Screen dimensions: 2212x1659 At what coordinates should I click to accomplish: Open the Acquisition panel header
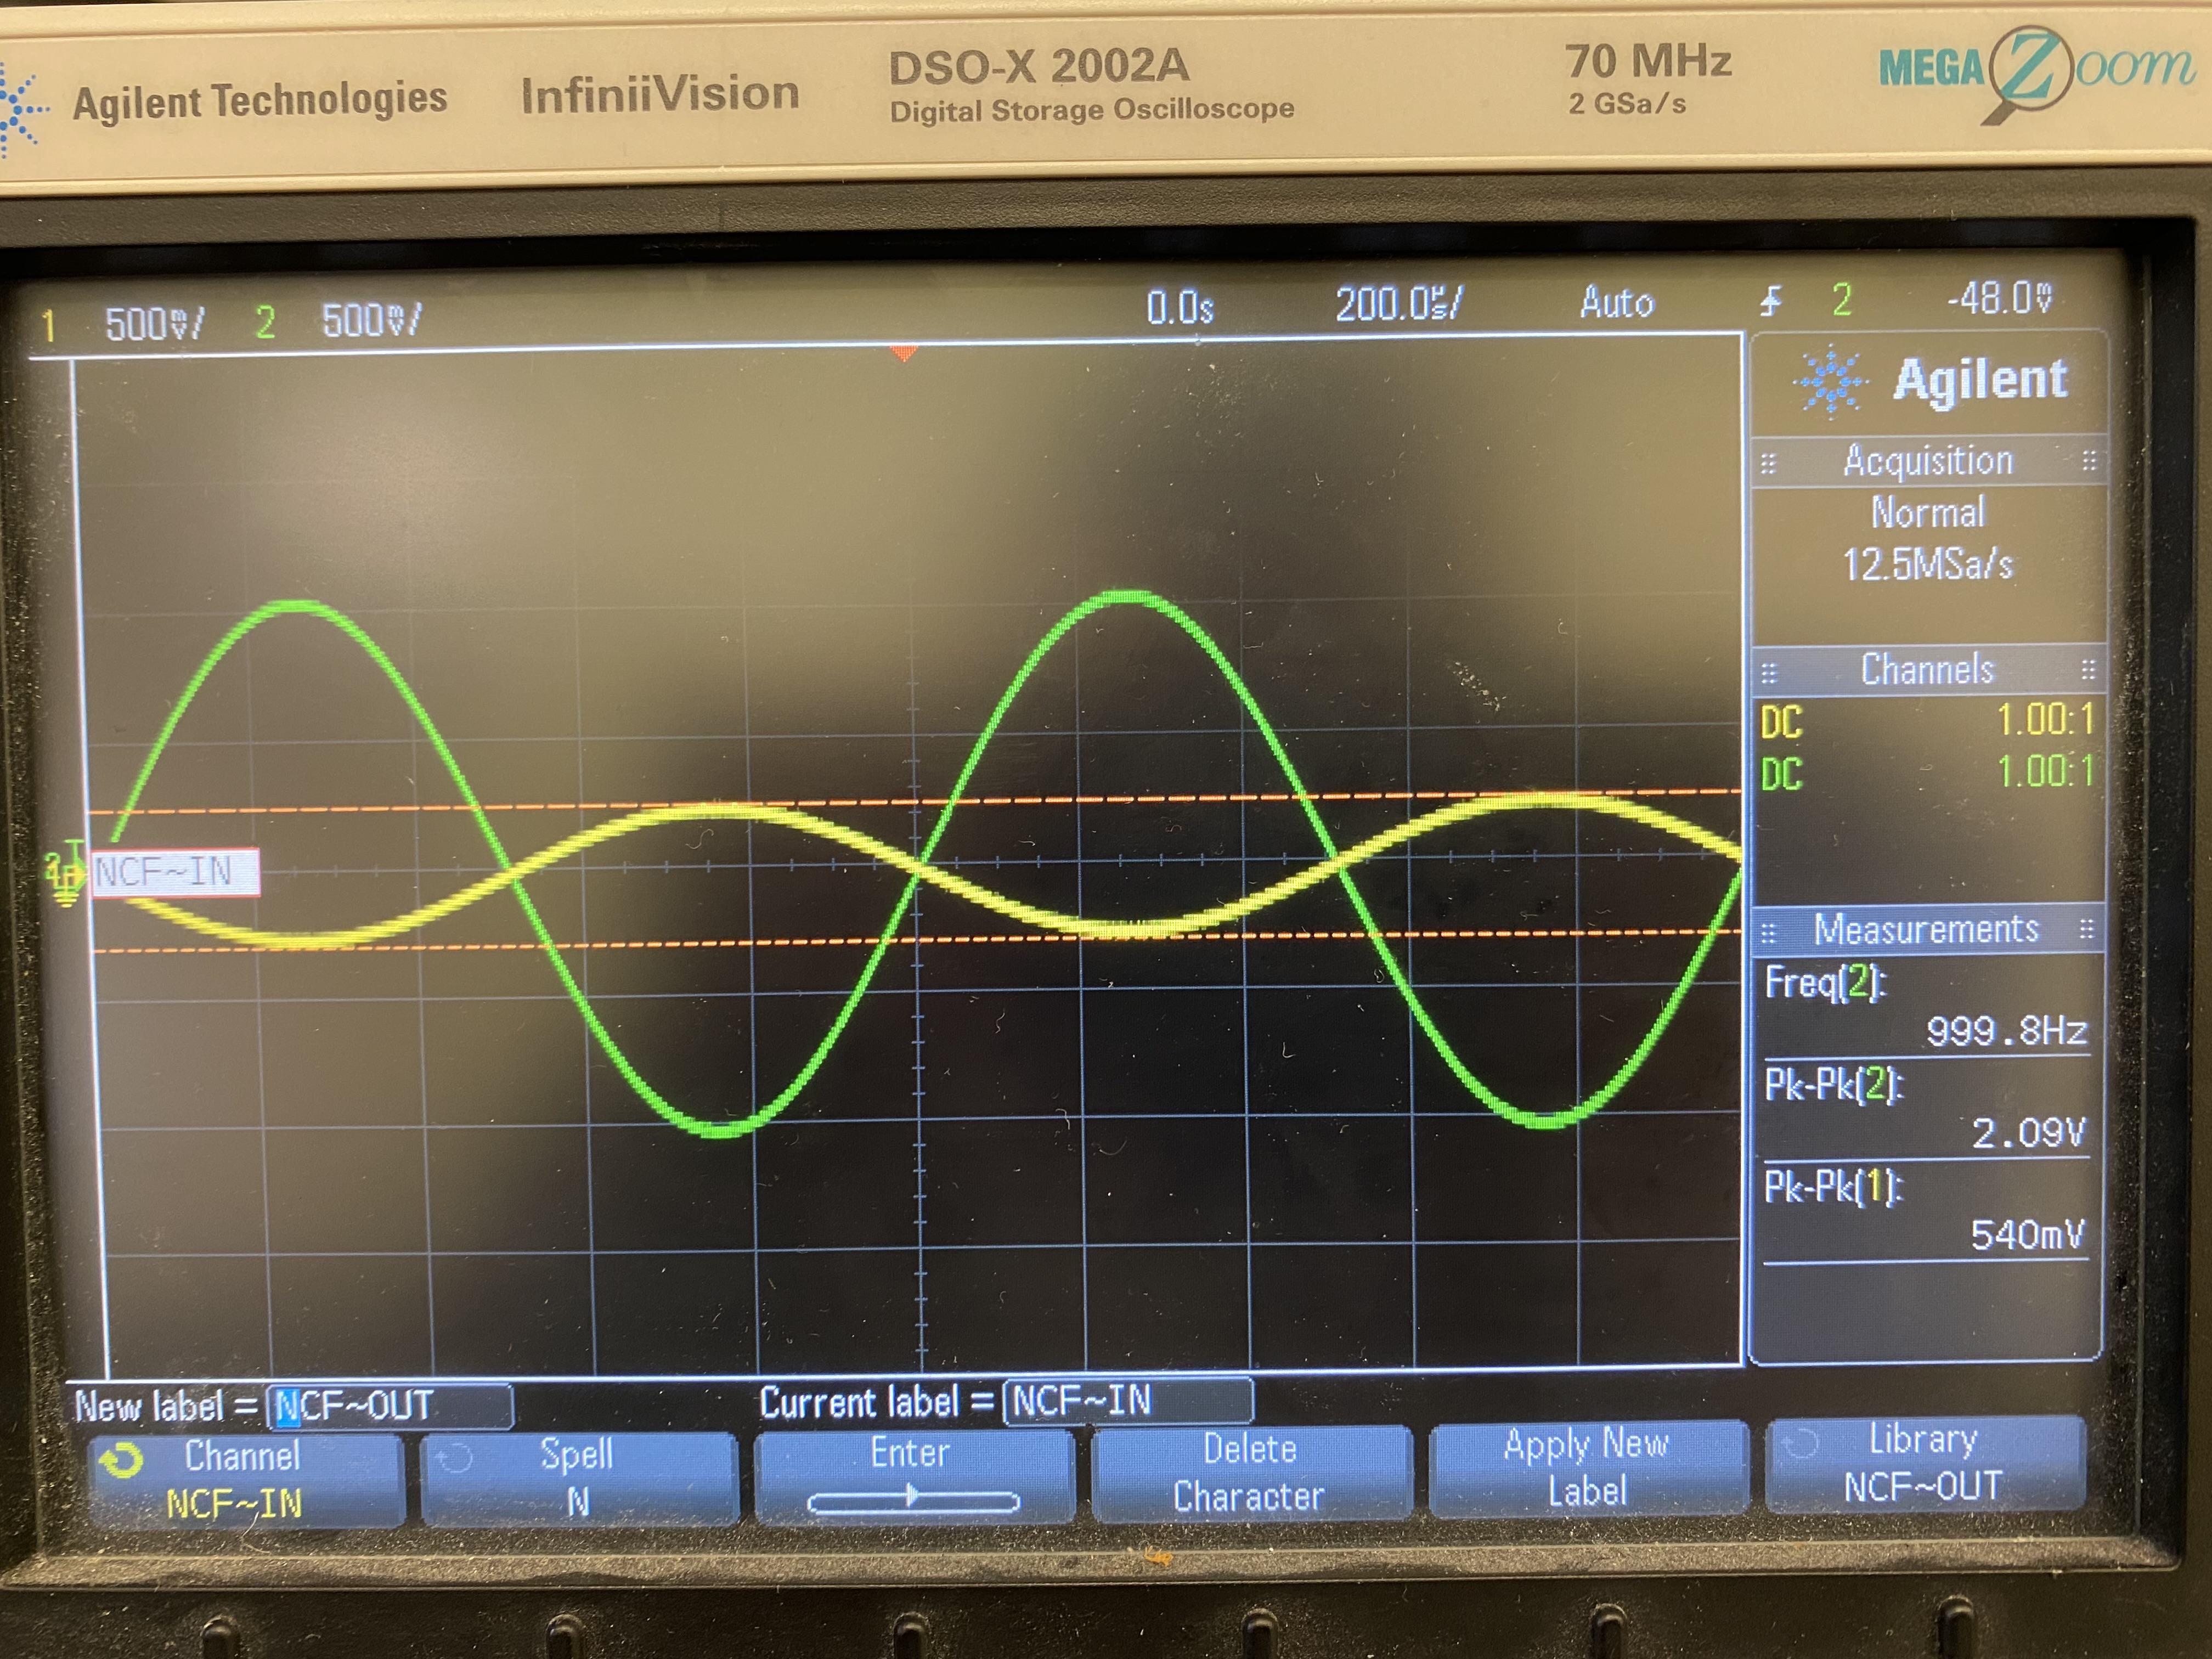pyautogui.click(x=1929, y=461)
